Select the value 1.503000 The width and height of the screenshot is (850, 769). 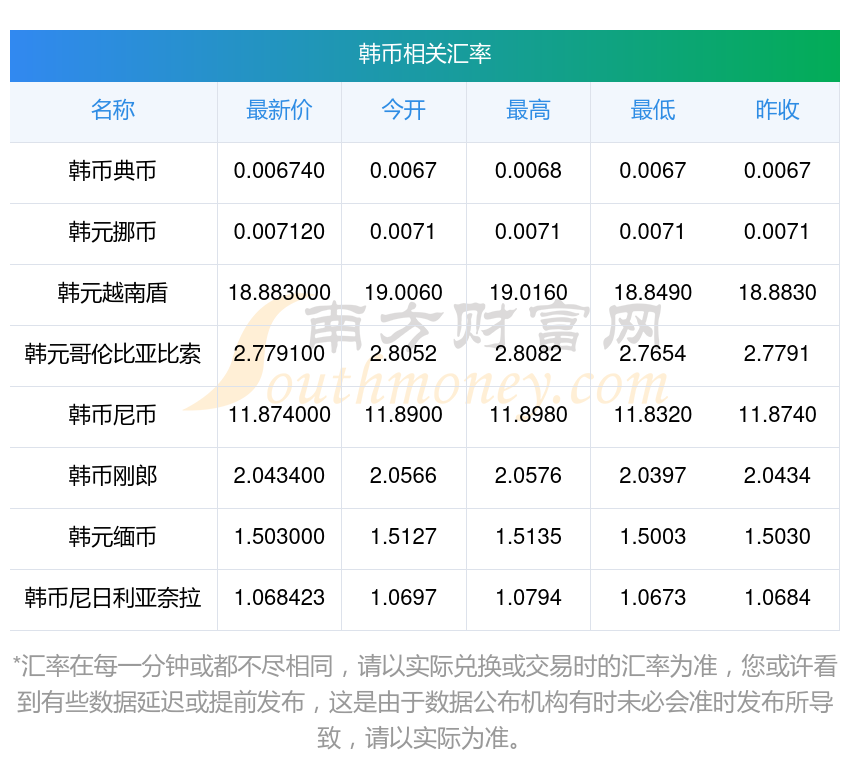pos(279,537)
